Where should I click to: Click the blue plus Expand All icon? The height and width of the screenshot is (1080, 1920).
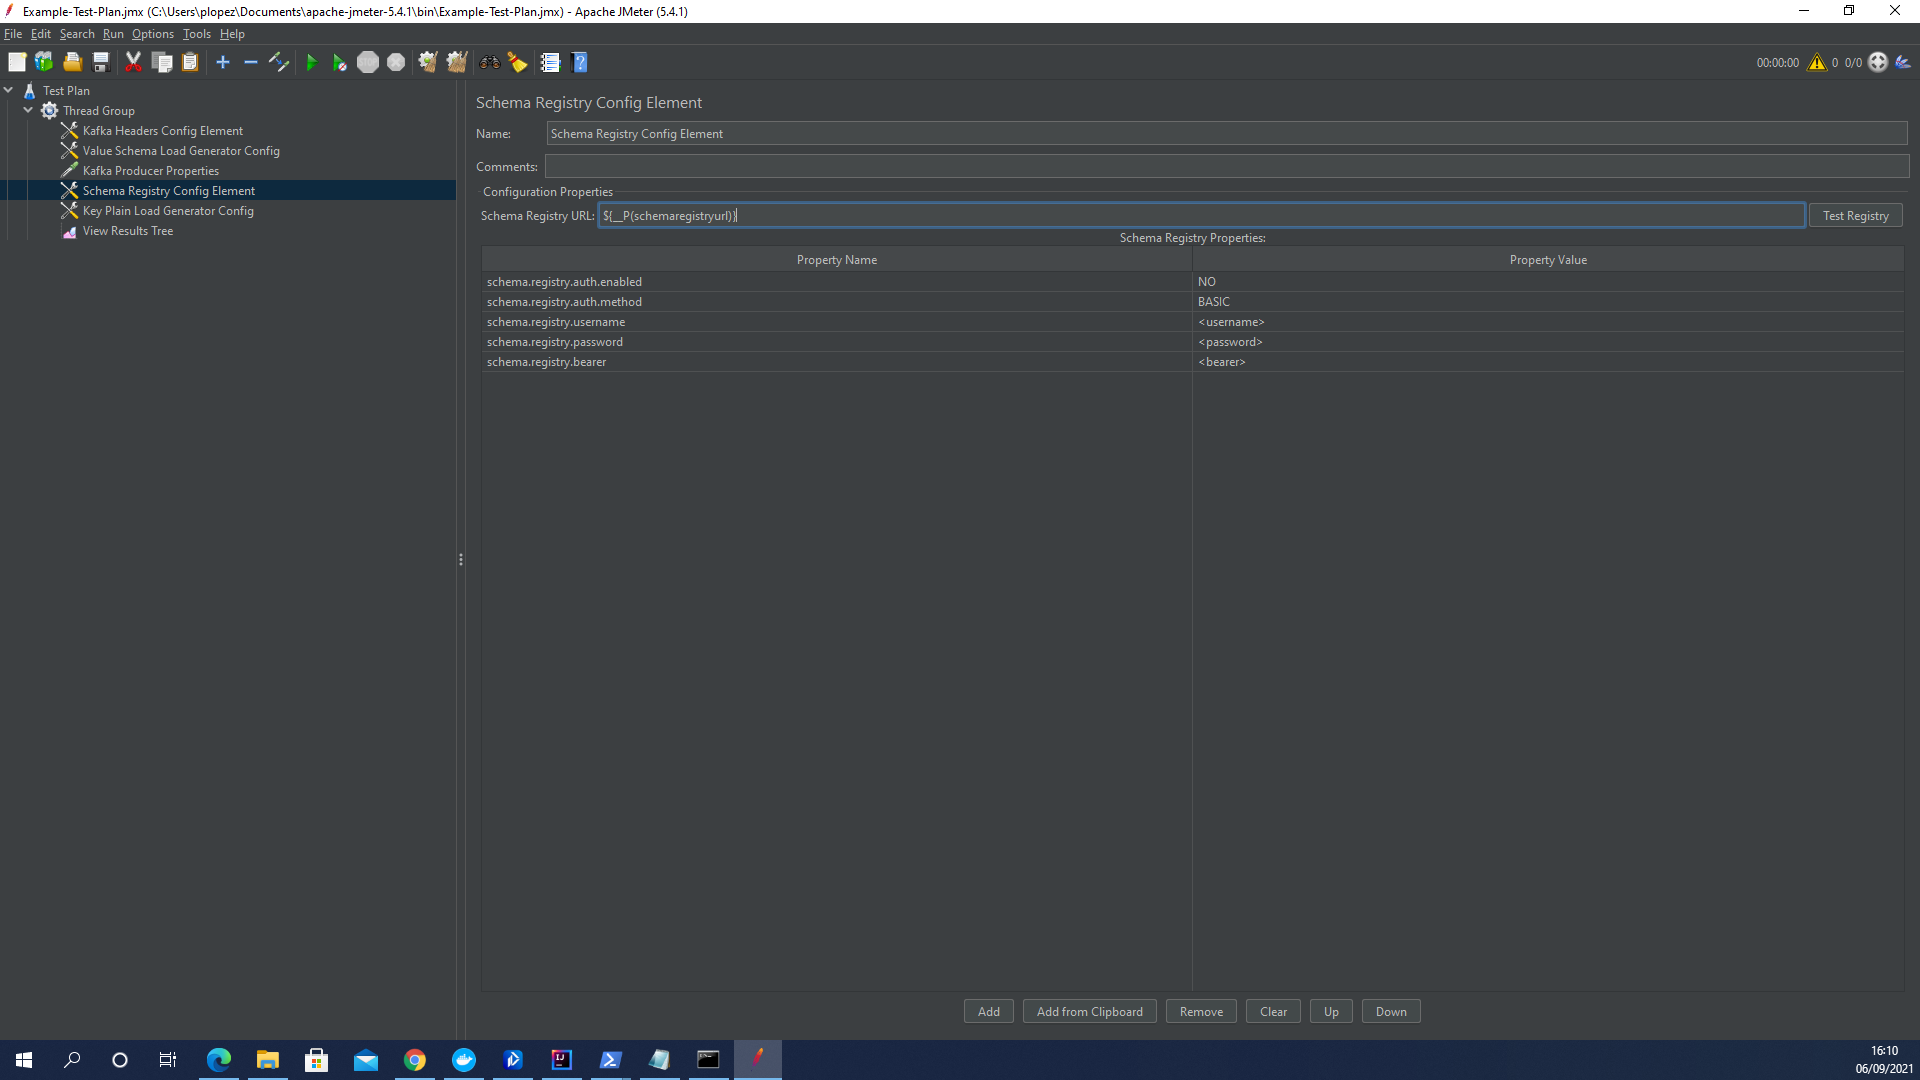click(x=223, y=62)
